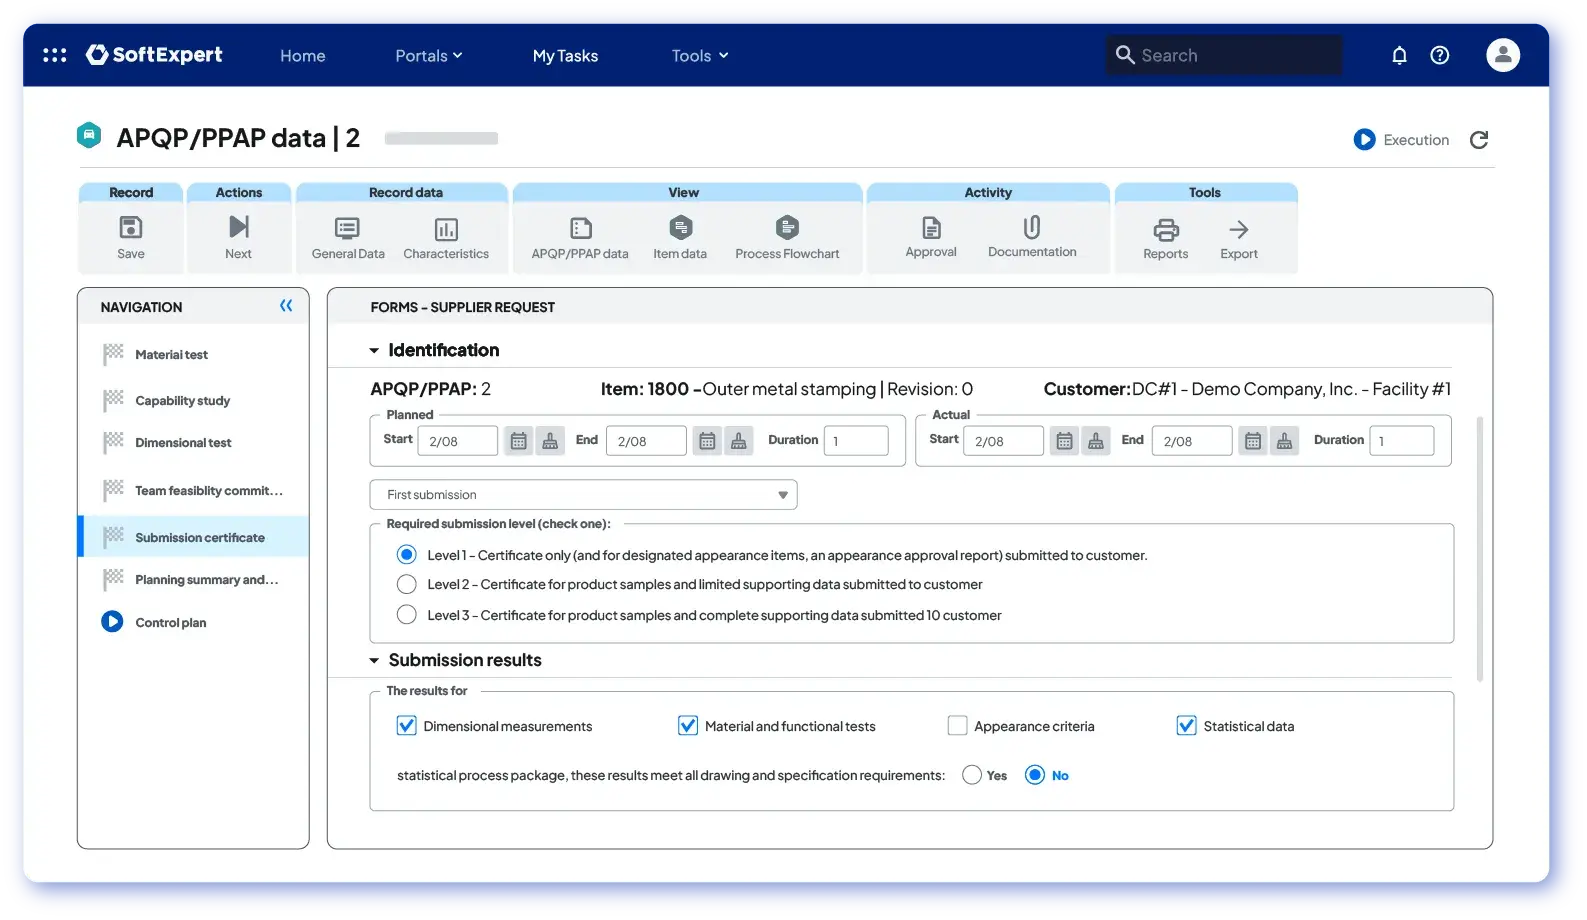
Task: Open Control plan navigation item
Action: pyautogui.click(x=193, y=622)
